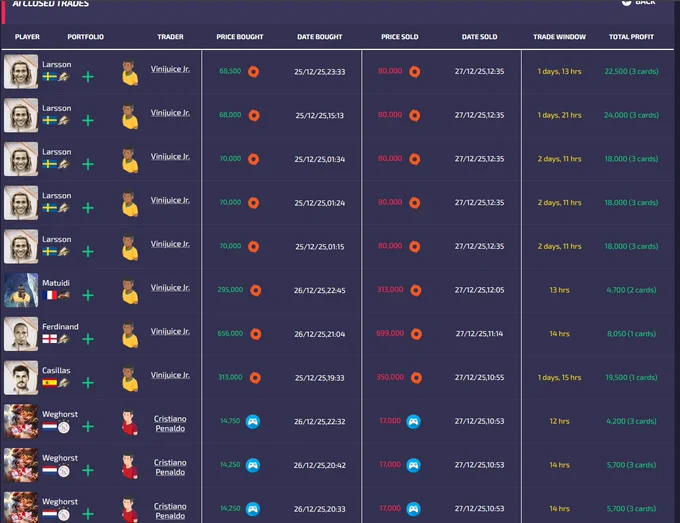The image size is (680, 523).
Task: Click the platform icon beside 68,000 bought price
Action: point(254,115)
